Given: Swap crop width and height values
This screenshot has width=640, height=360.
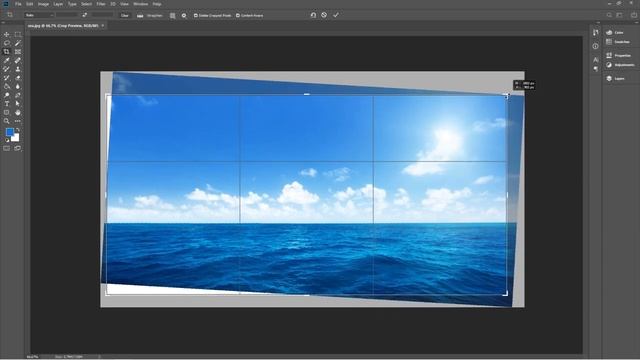Looking at the screenshot, I should pyautogui.click(x=84, y=16).
